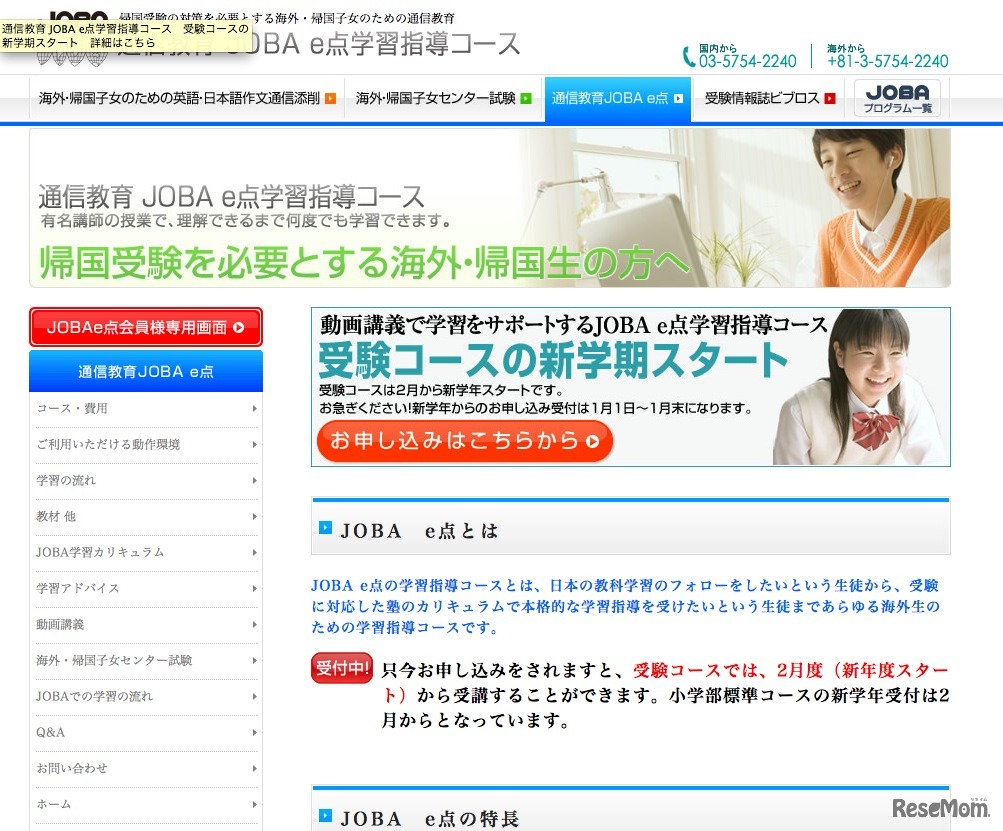Click the 国内から phone icon
The image size is (1003, 831).
point(687,55)
